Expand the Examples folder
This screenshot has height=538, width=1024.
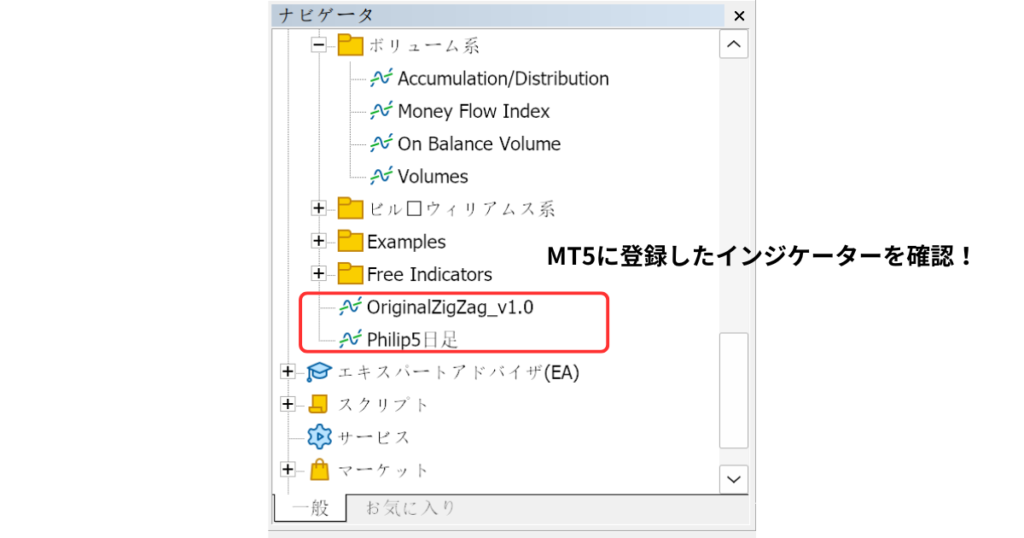[x=319, y=241]
